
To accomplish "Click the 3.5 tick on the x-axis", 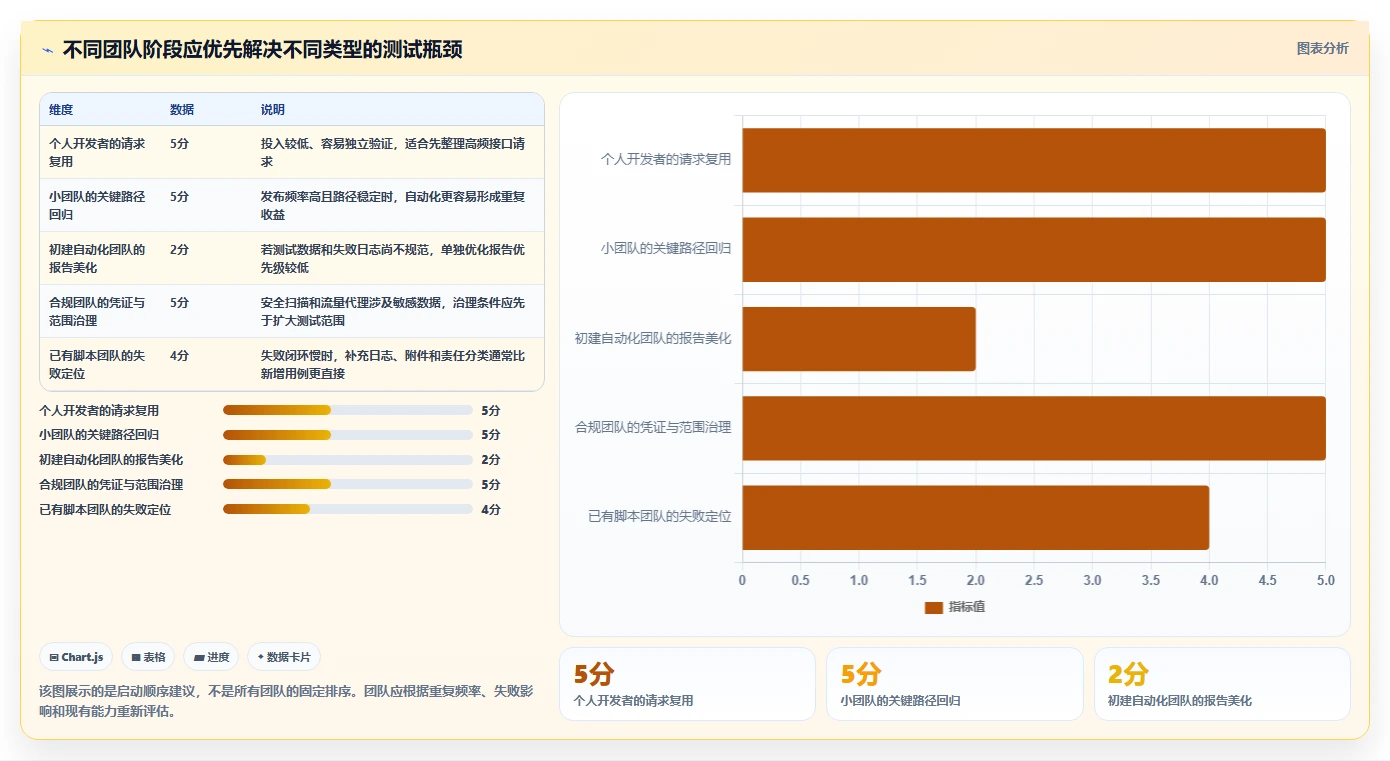I will click(1151, 580).
